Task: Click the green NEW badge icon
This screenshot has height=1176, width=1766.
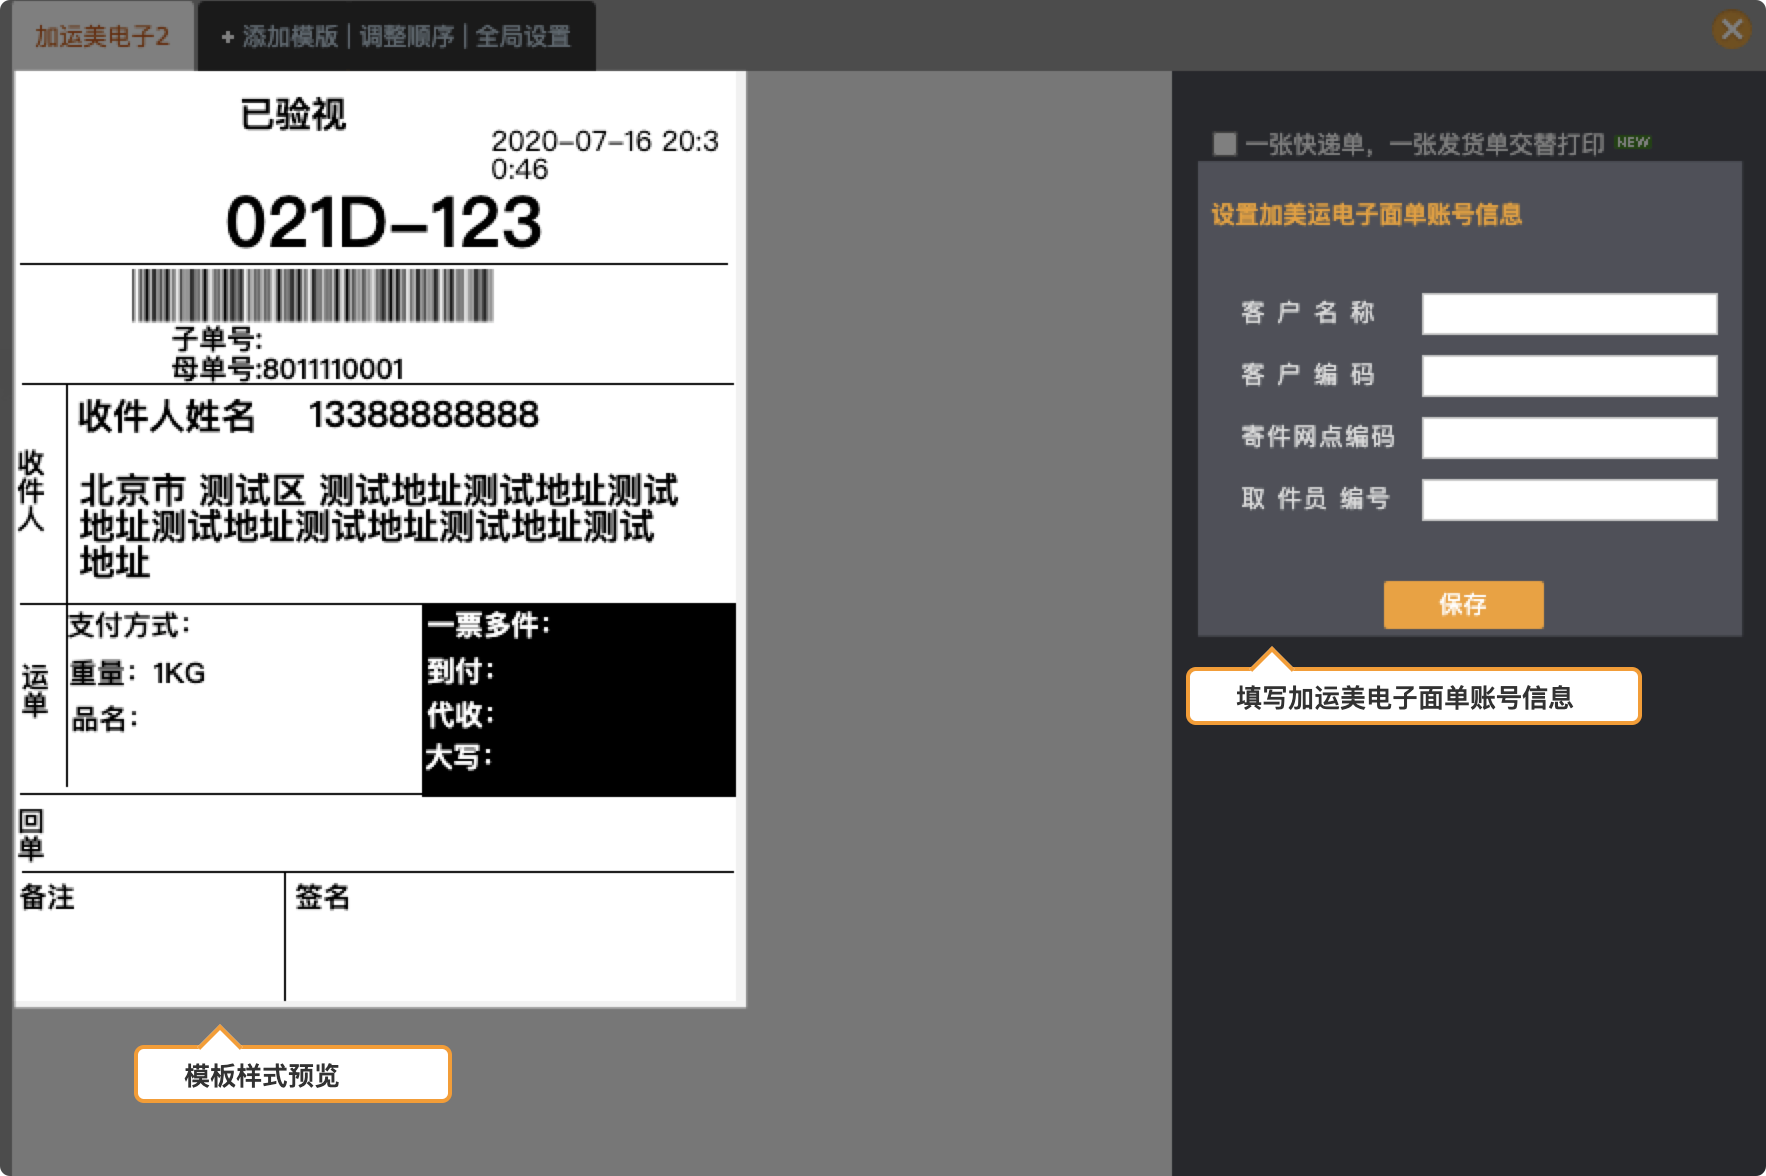Action: click(1633, 143)
